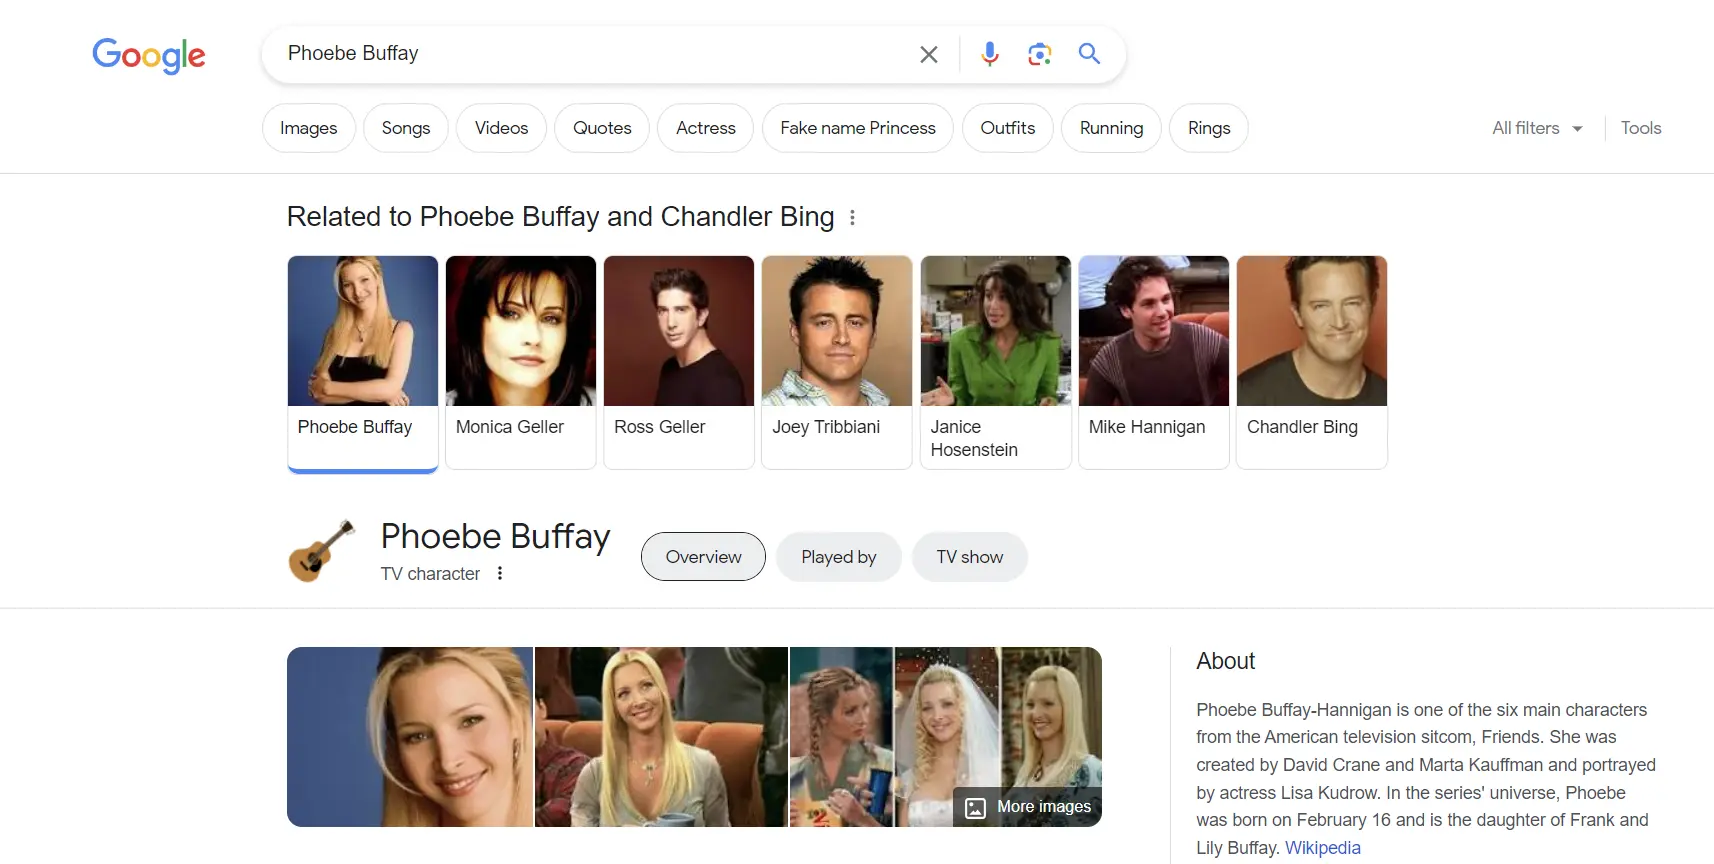Click the Phoebe Buffay knowledge panel title
Screen dimensions: 1714x864
pyautogui.click(x=495, y=537)
